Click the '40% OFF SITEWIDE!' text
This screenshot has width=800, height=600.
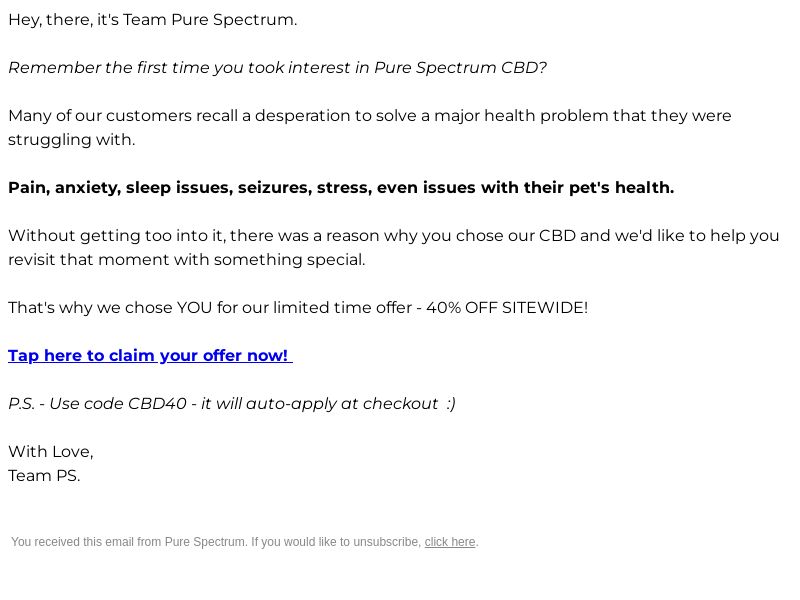click(507, 308)
